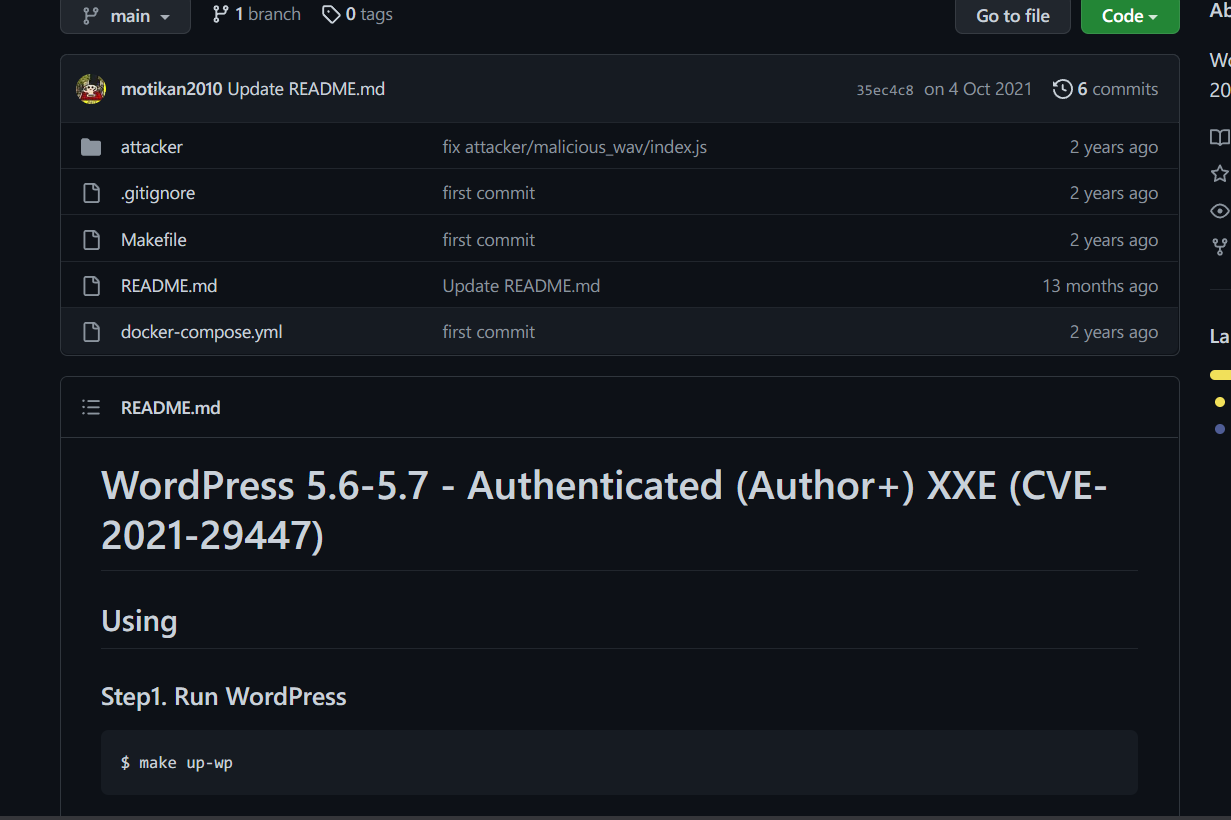Click the README.md file icon in list

(91, 286)
